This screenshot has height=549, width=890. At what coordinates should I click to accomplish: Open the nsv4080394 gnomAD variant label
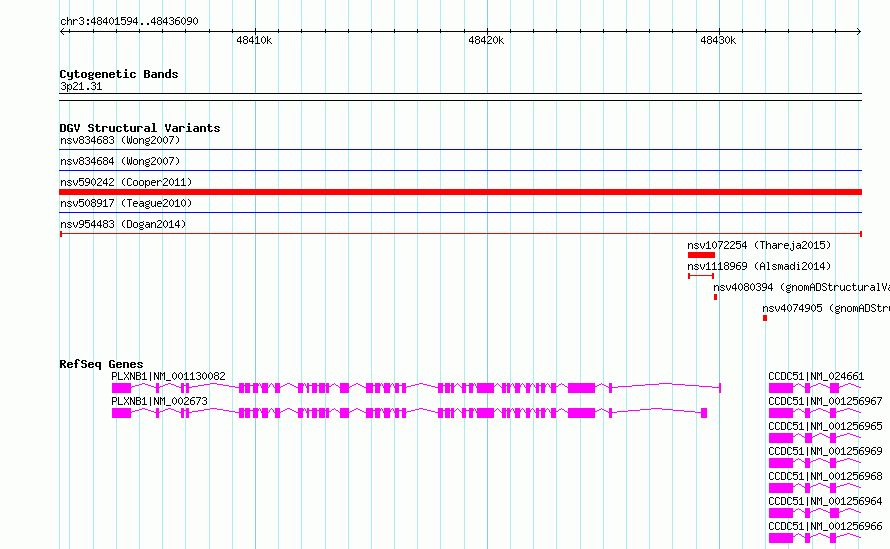(801, 287)
